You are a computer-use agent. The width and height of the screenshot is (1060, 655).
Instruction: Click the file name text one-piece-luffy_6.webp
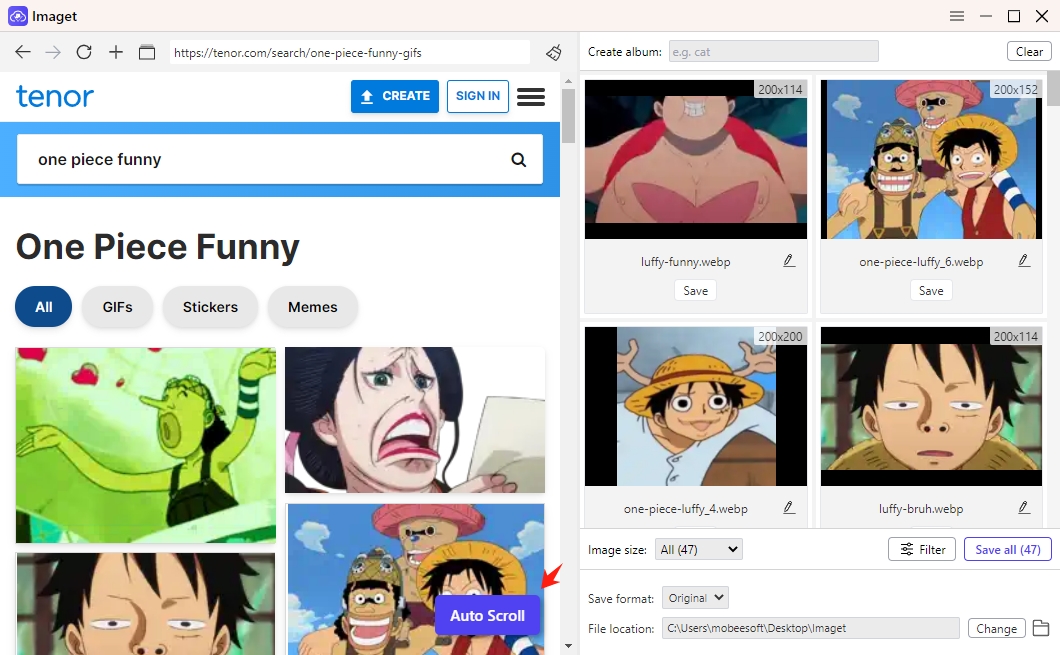click(921, 262)
